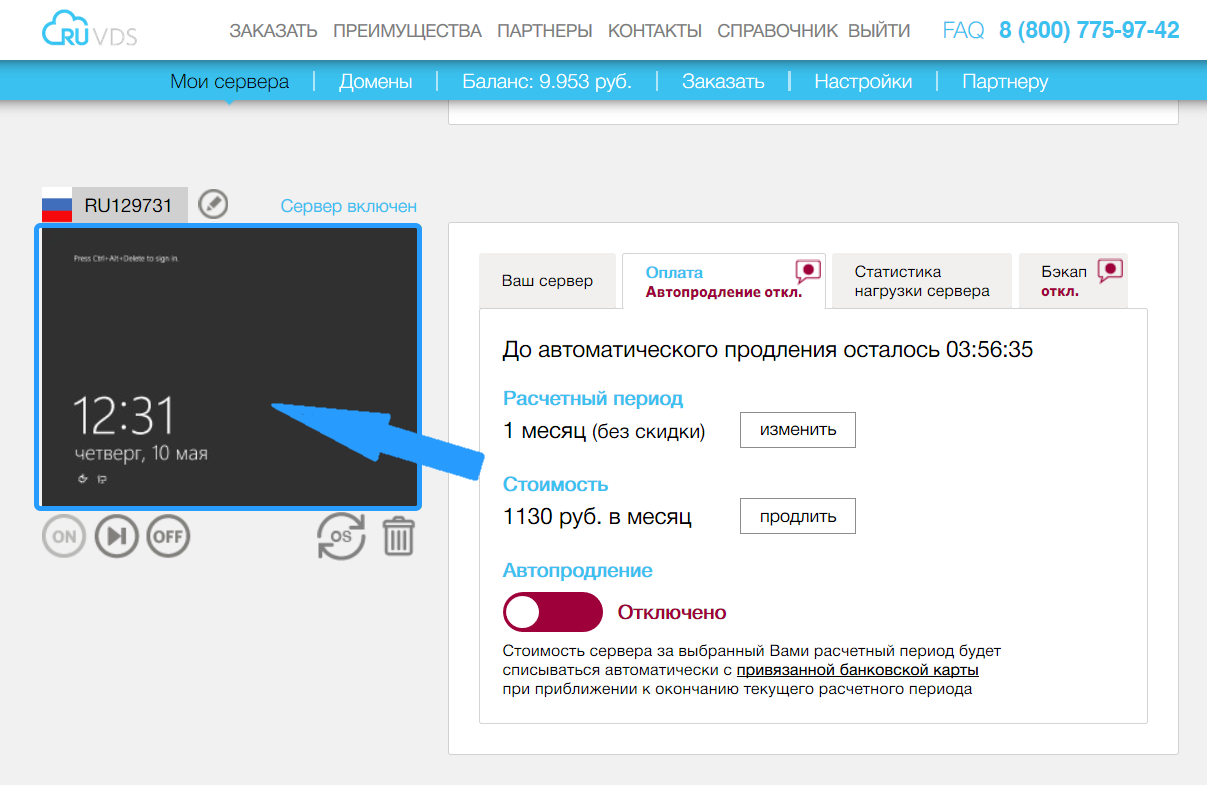Click the продлить button
The height and width of the screenshot is (785, 1207).
coord(797,517)
